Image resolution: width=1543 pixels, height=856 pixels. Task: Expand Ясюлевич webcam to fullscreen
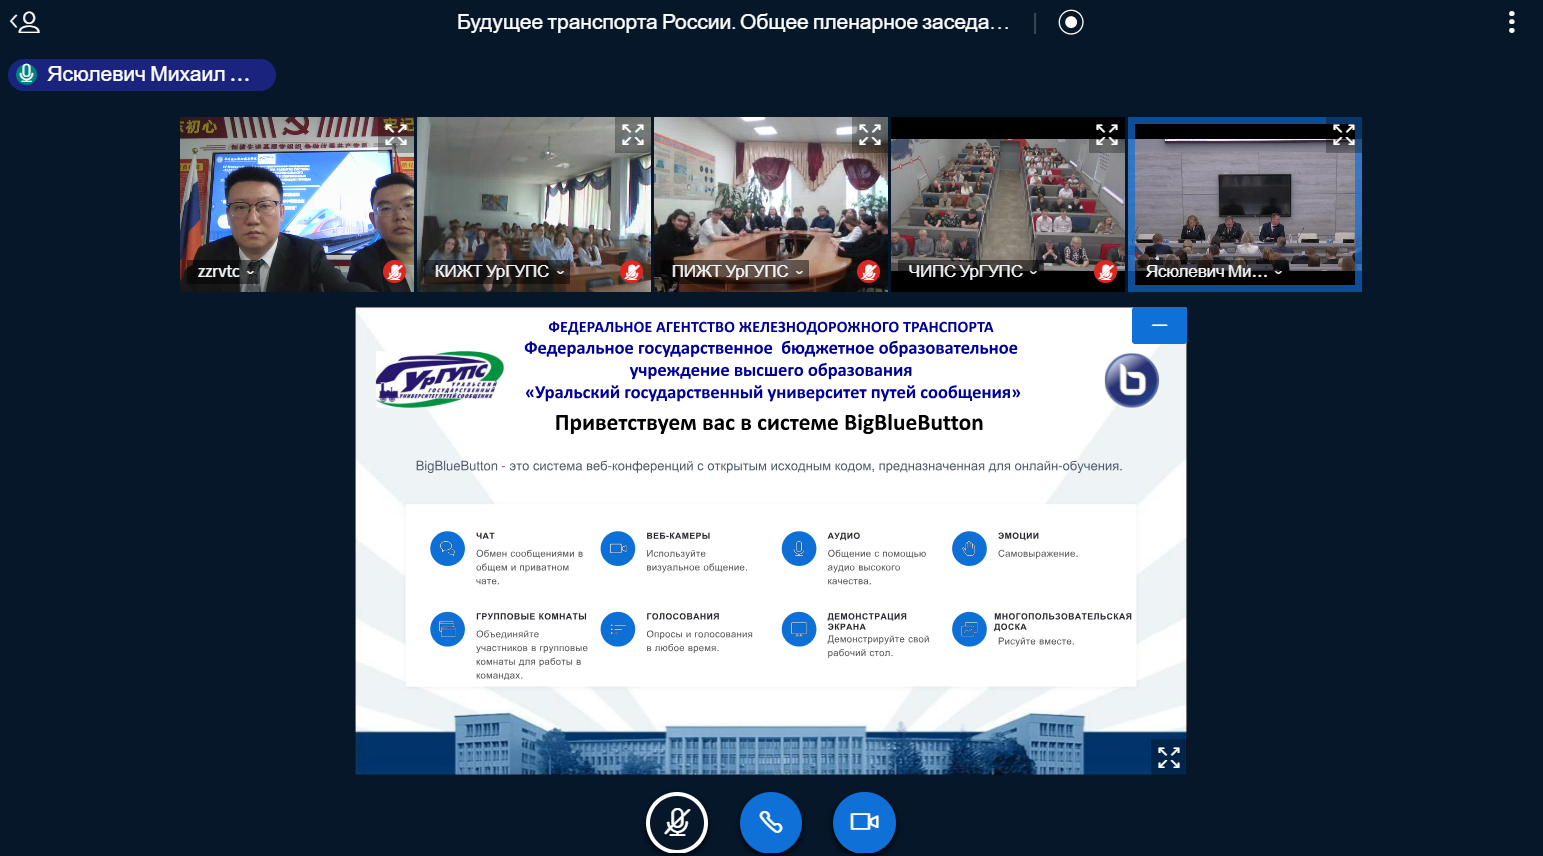tap(1344, 134)
